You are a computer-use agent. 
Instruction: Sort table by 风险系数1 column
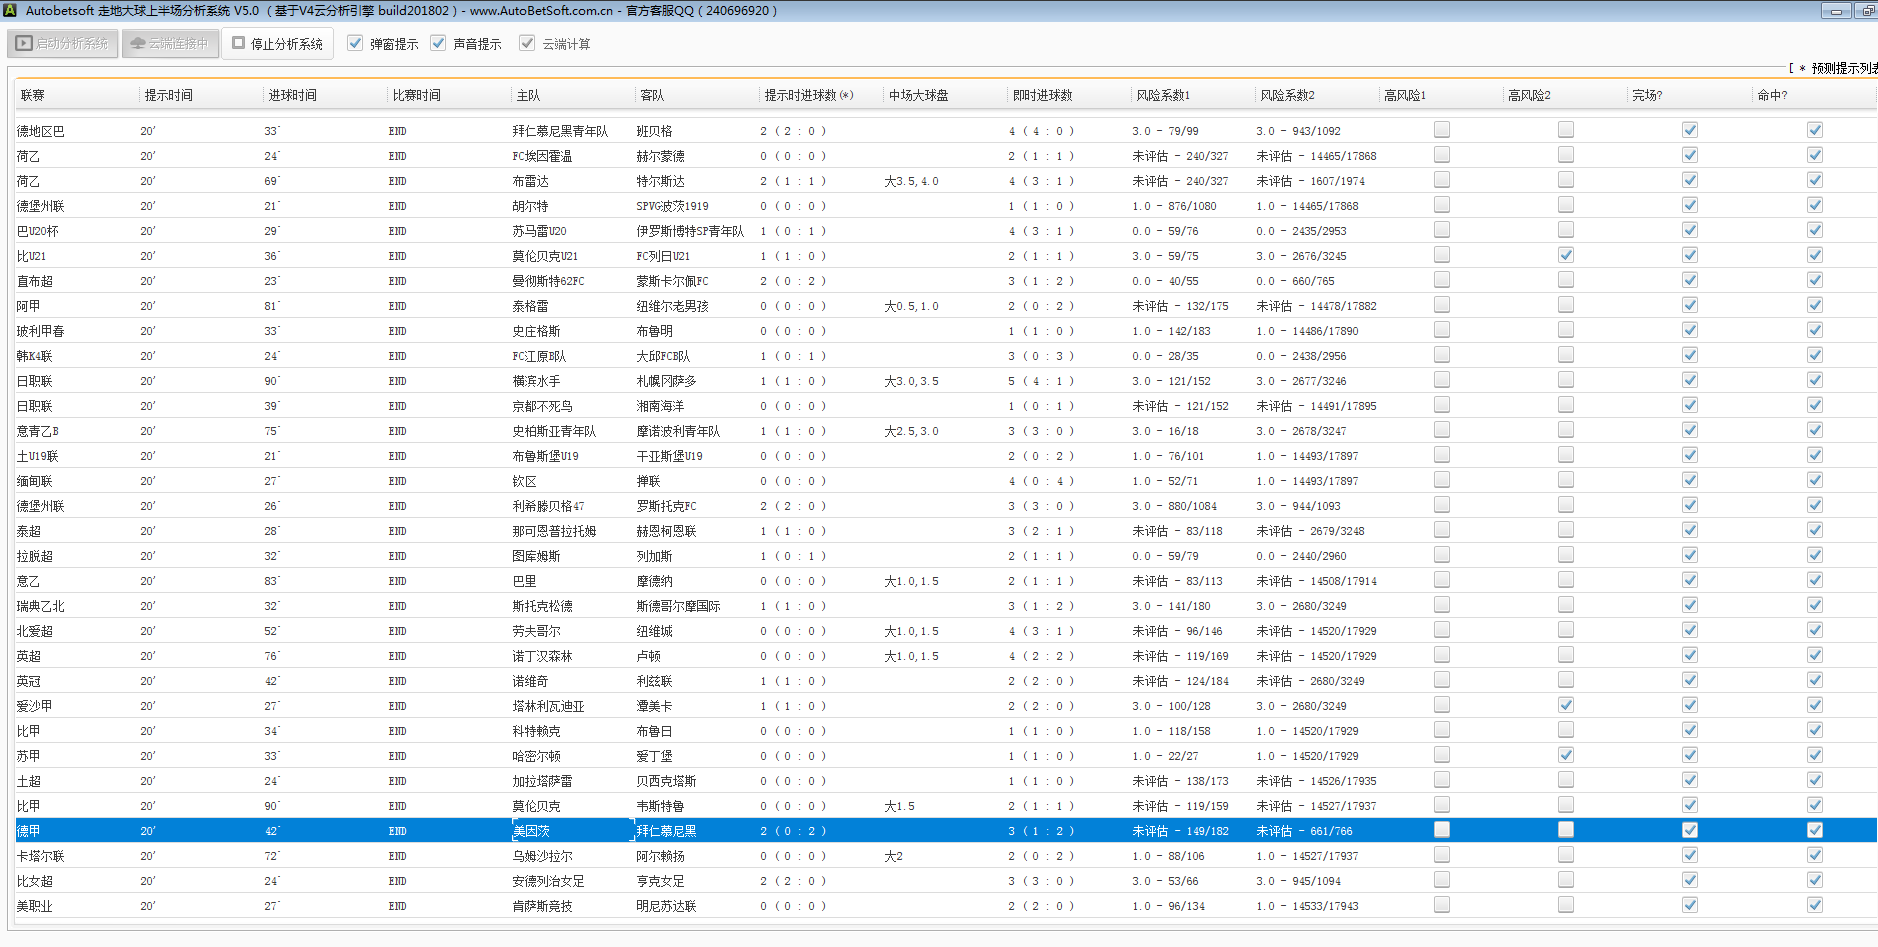(1162, 95)
